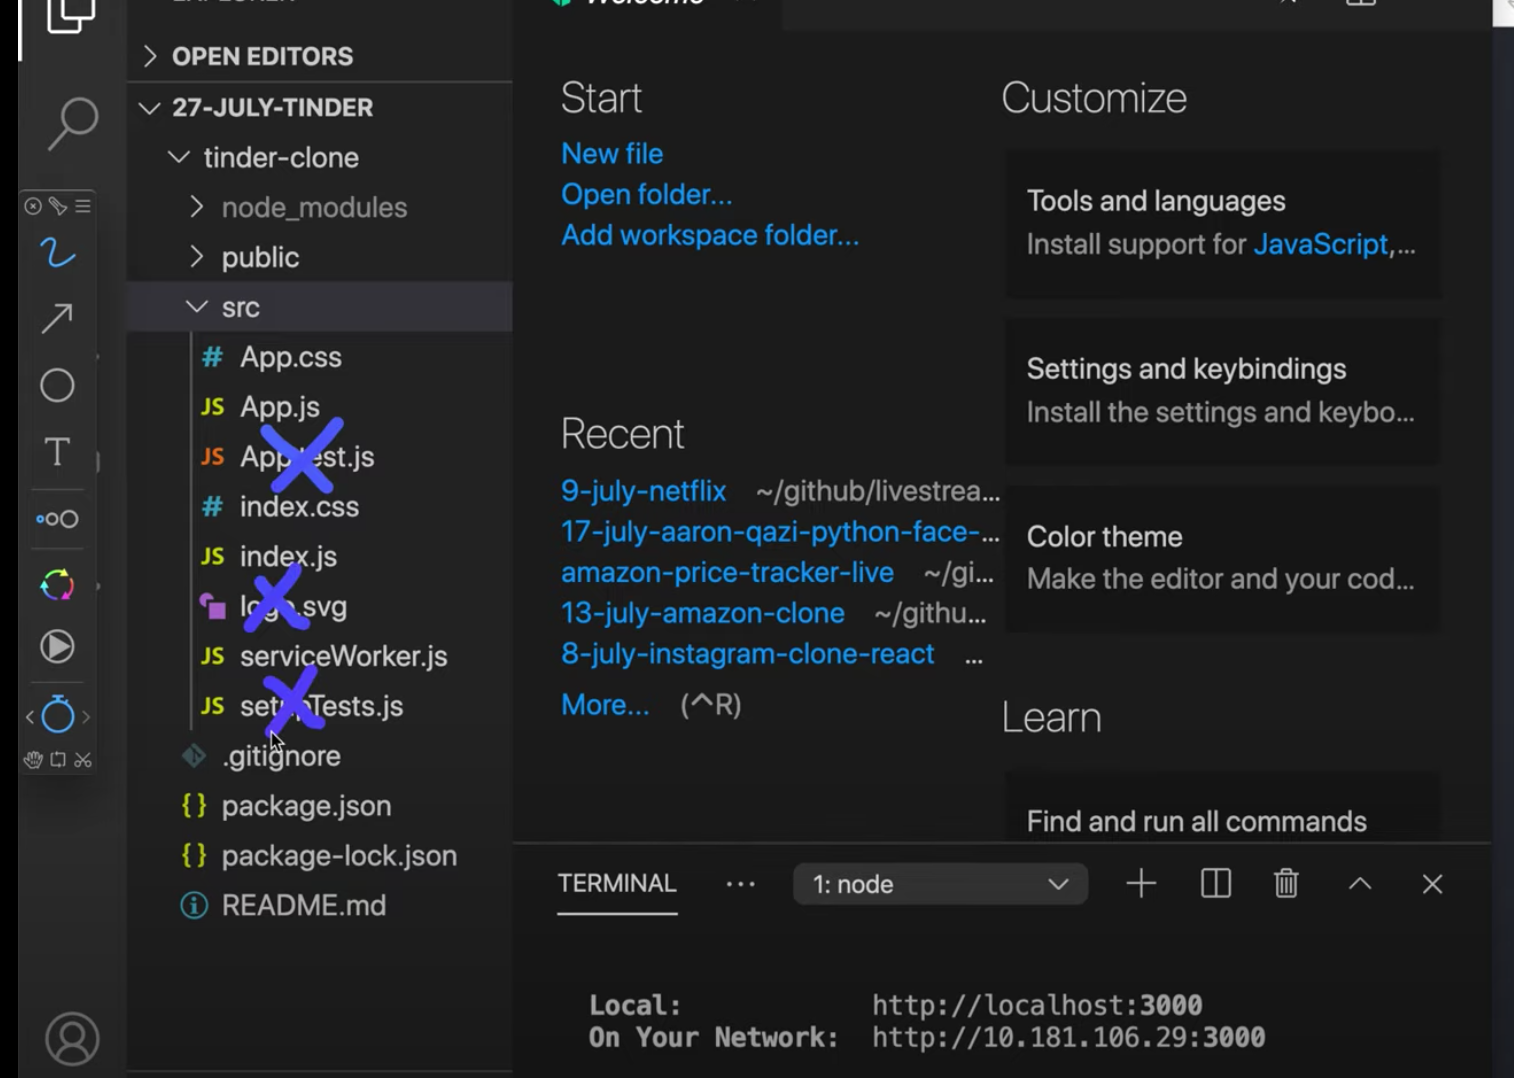Viewport: 1514px width, 1078px height.
Task: Open the App.js file
Action: pyautogui.click(x=320, y=407)
